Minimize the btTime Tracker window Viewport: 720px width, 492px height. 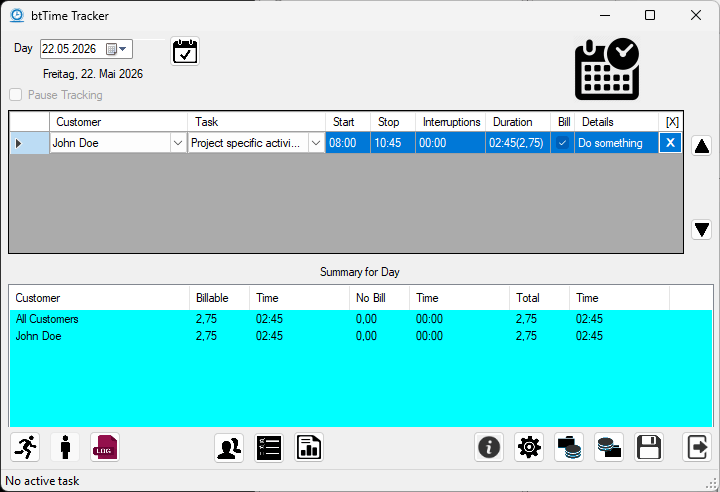click(x=605, y=15)
